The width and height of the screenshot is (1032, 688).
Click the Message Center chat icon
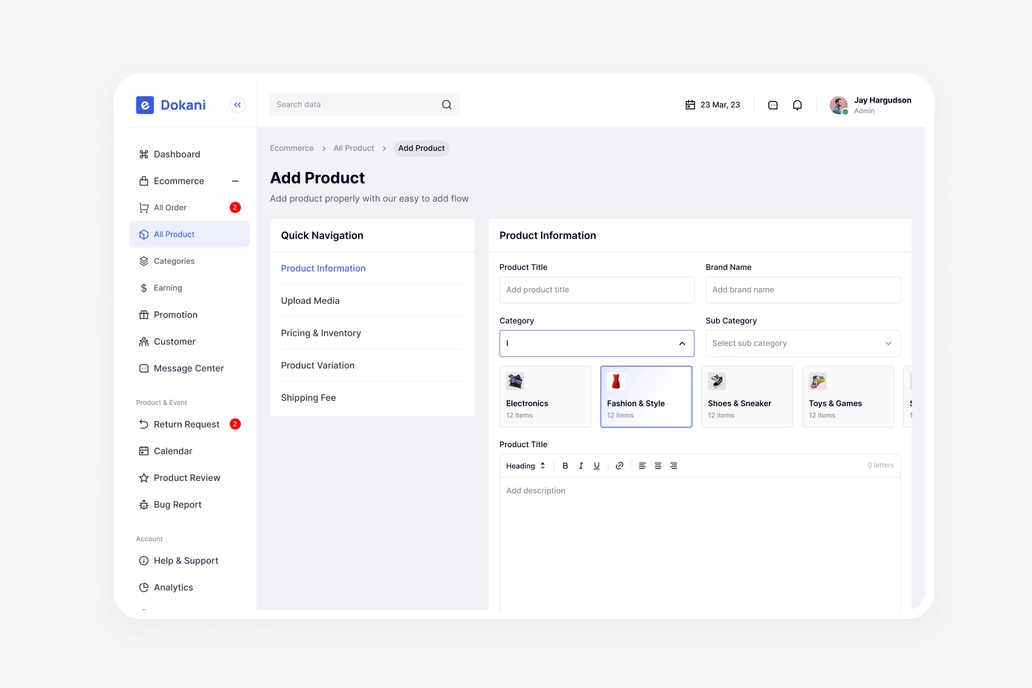(143, 368)
